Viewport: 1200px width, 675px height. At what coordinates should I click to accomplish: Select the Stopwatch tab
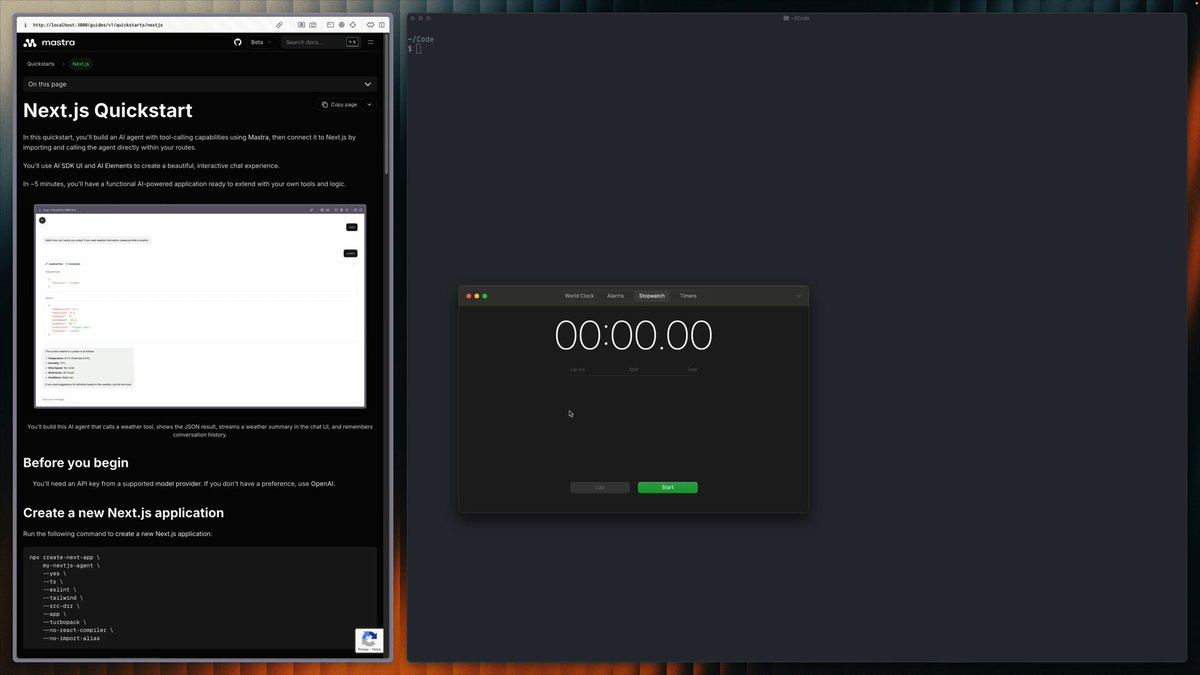(x=652, y=296)
